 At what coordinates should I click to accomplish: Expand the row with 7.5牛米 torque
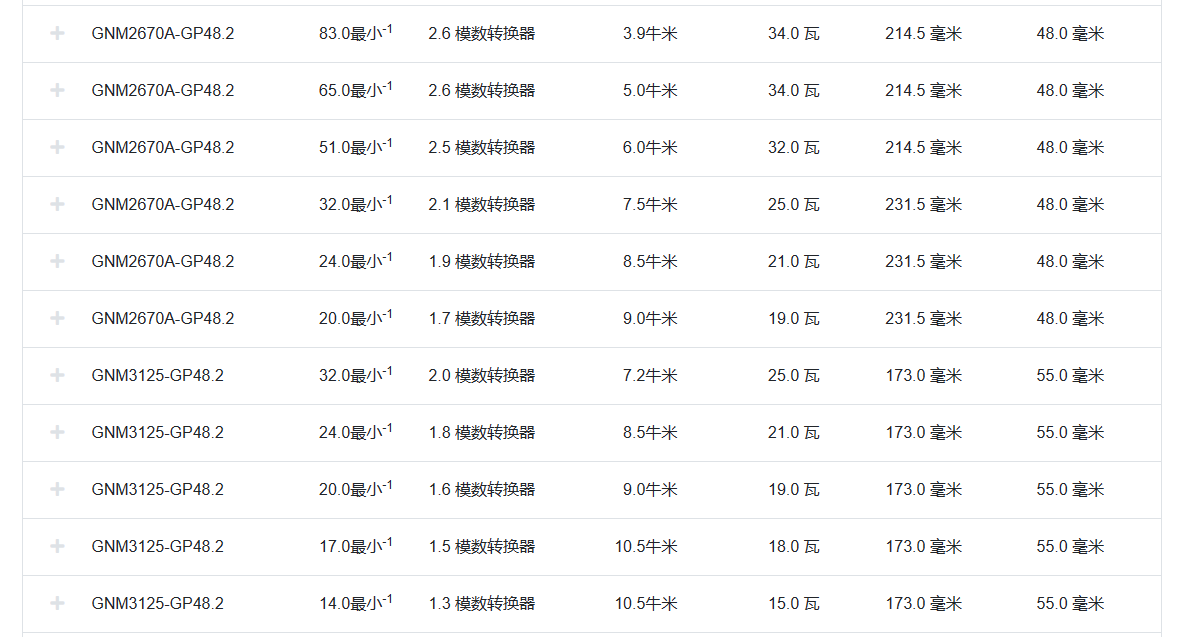(57, 204)
